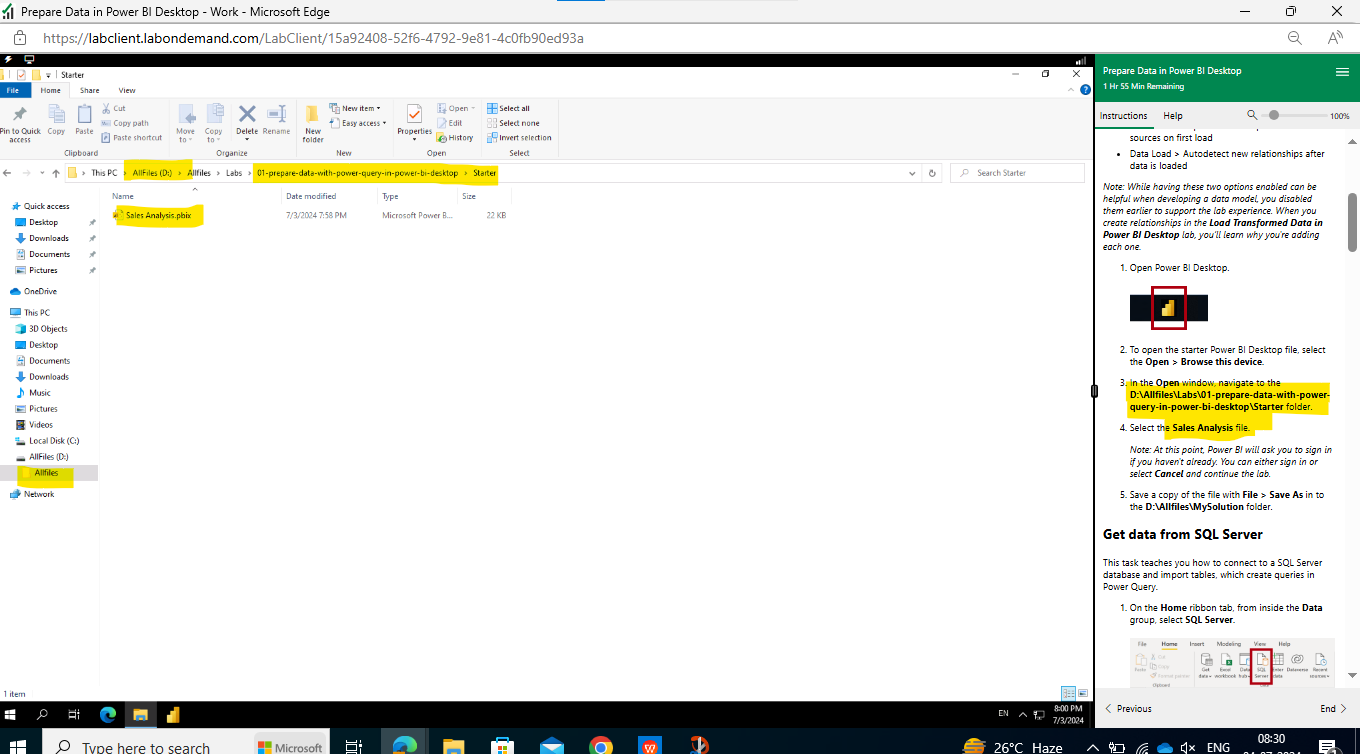This screenshot has width=1360, height=754.
Task: Open File Explorer help question icon
Action: 1086,90
